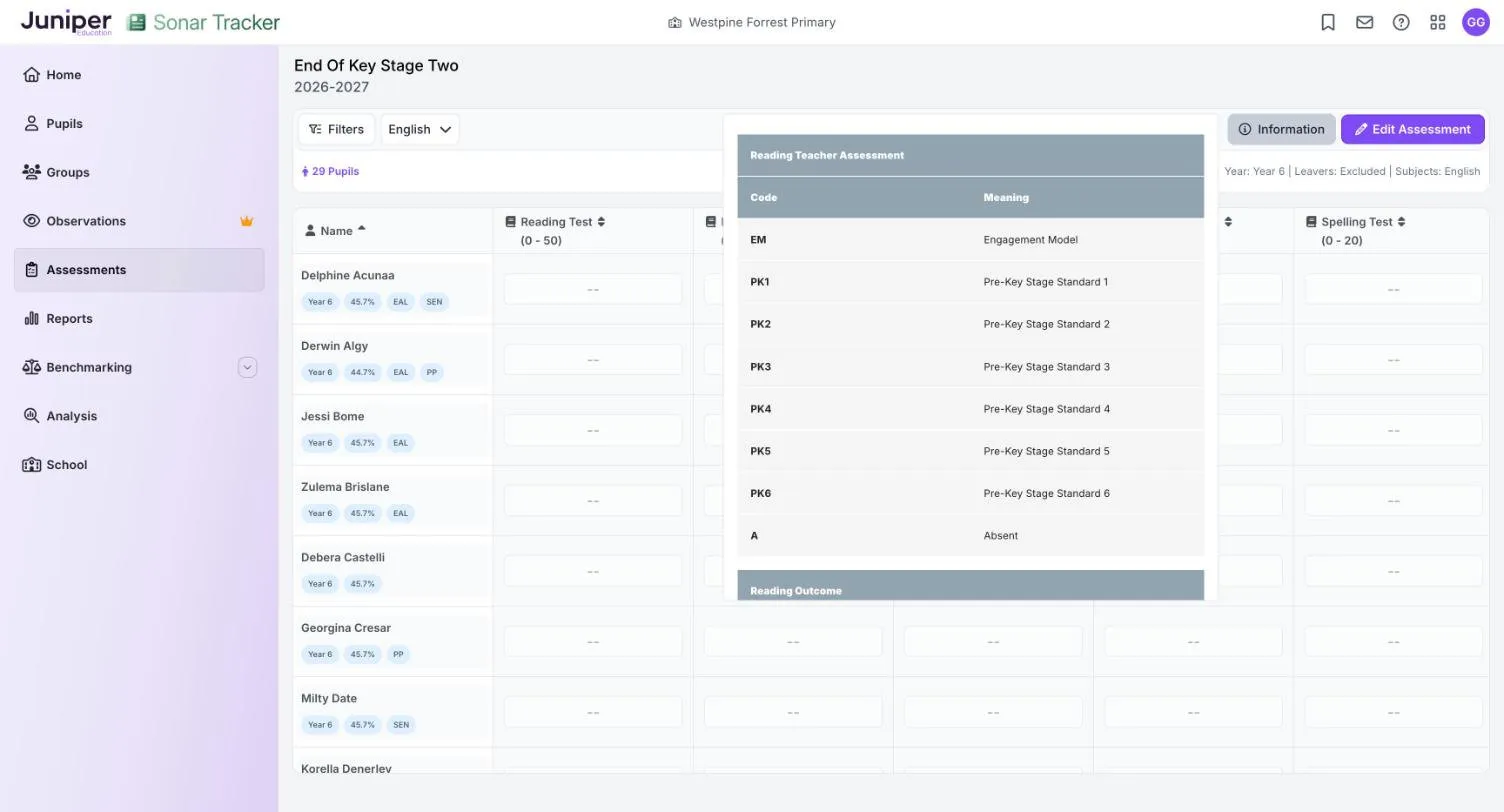The width and height of the screenshot is (1504, 812).
Task: Click the Sonar Tracker logo
Action: 204,22
